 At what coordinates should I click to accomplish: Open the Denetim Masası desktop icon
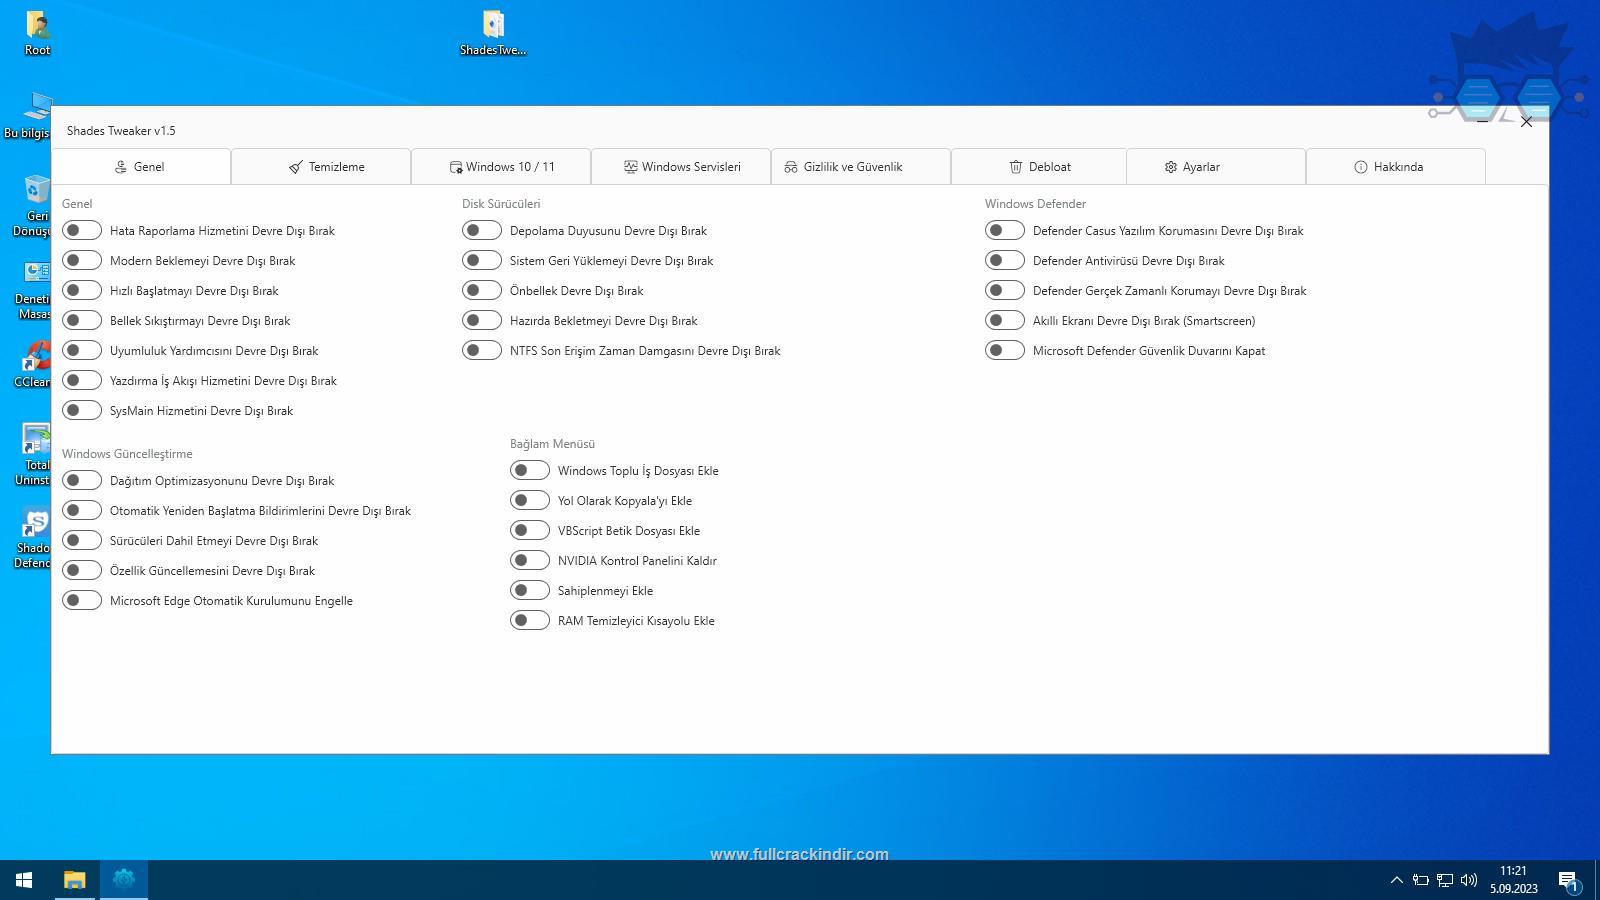point(32,290)
